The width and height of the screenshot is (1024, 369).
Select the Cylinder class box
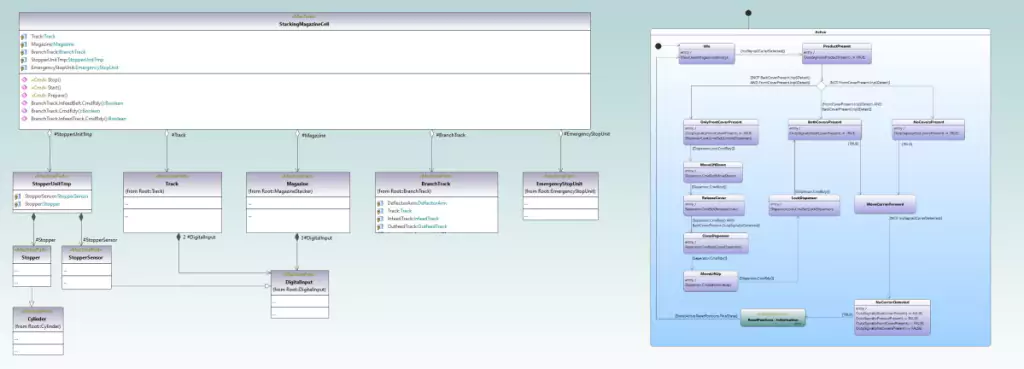tap(38, 331)
